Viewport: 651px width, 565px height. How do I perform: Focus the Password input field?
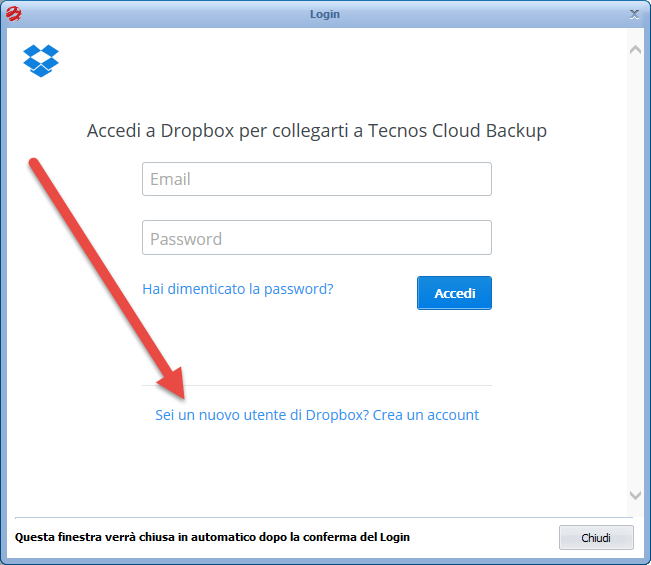(x=317, y=237)
